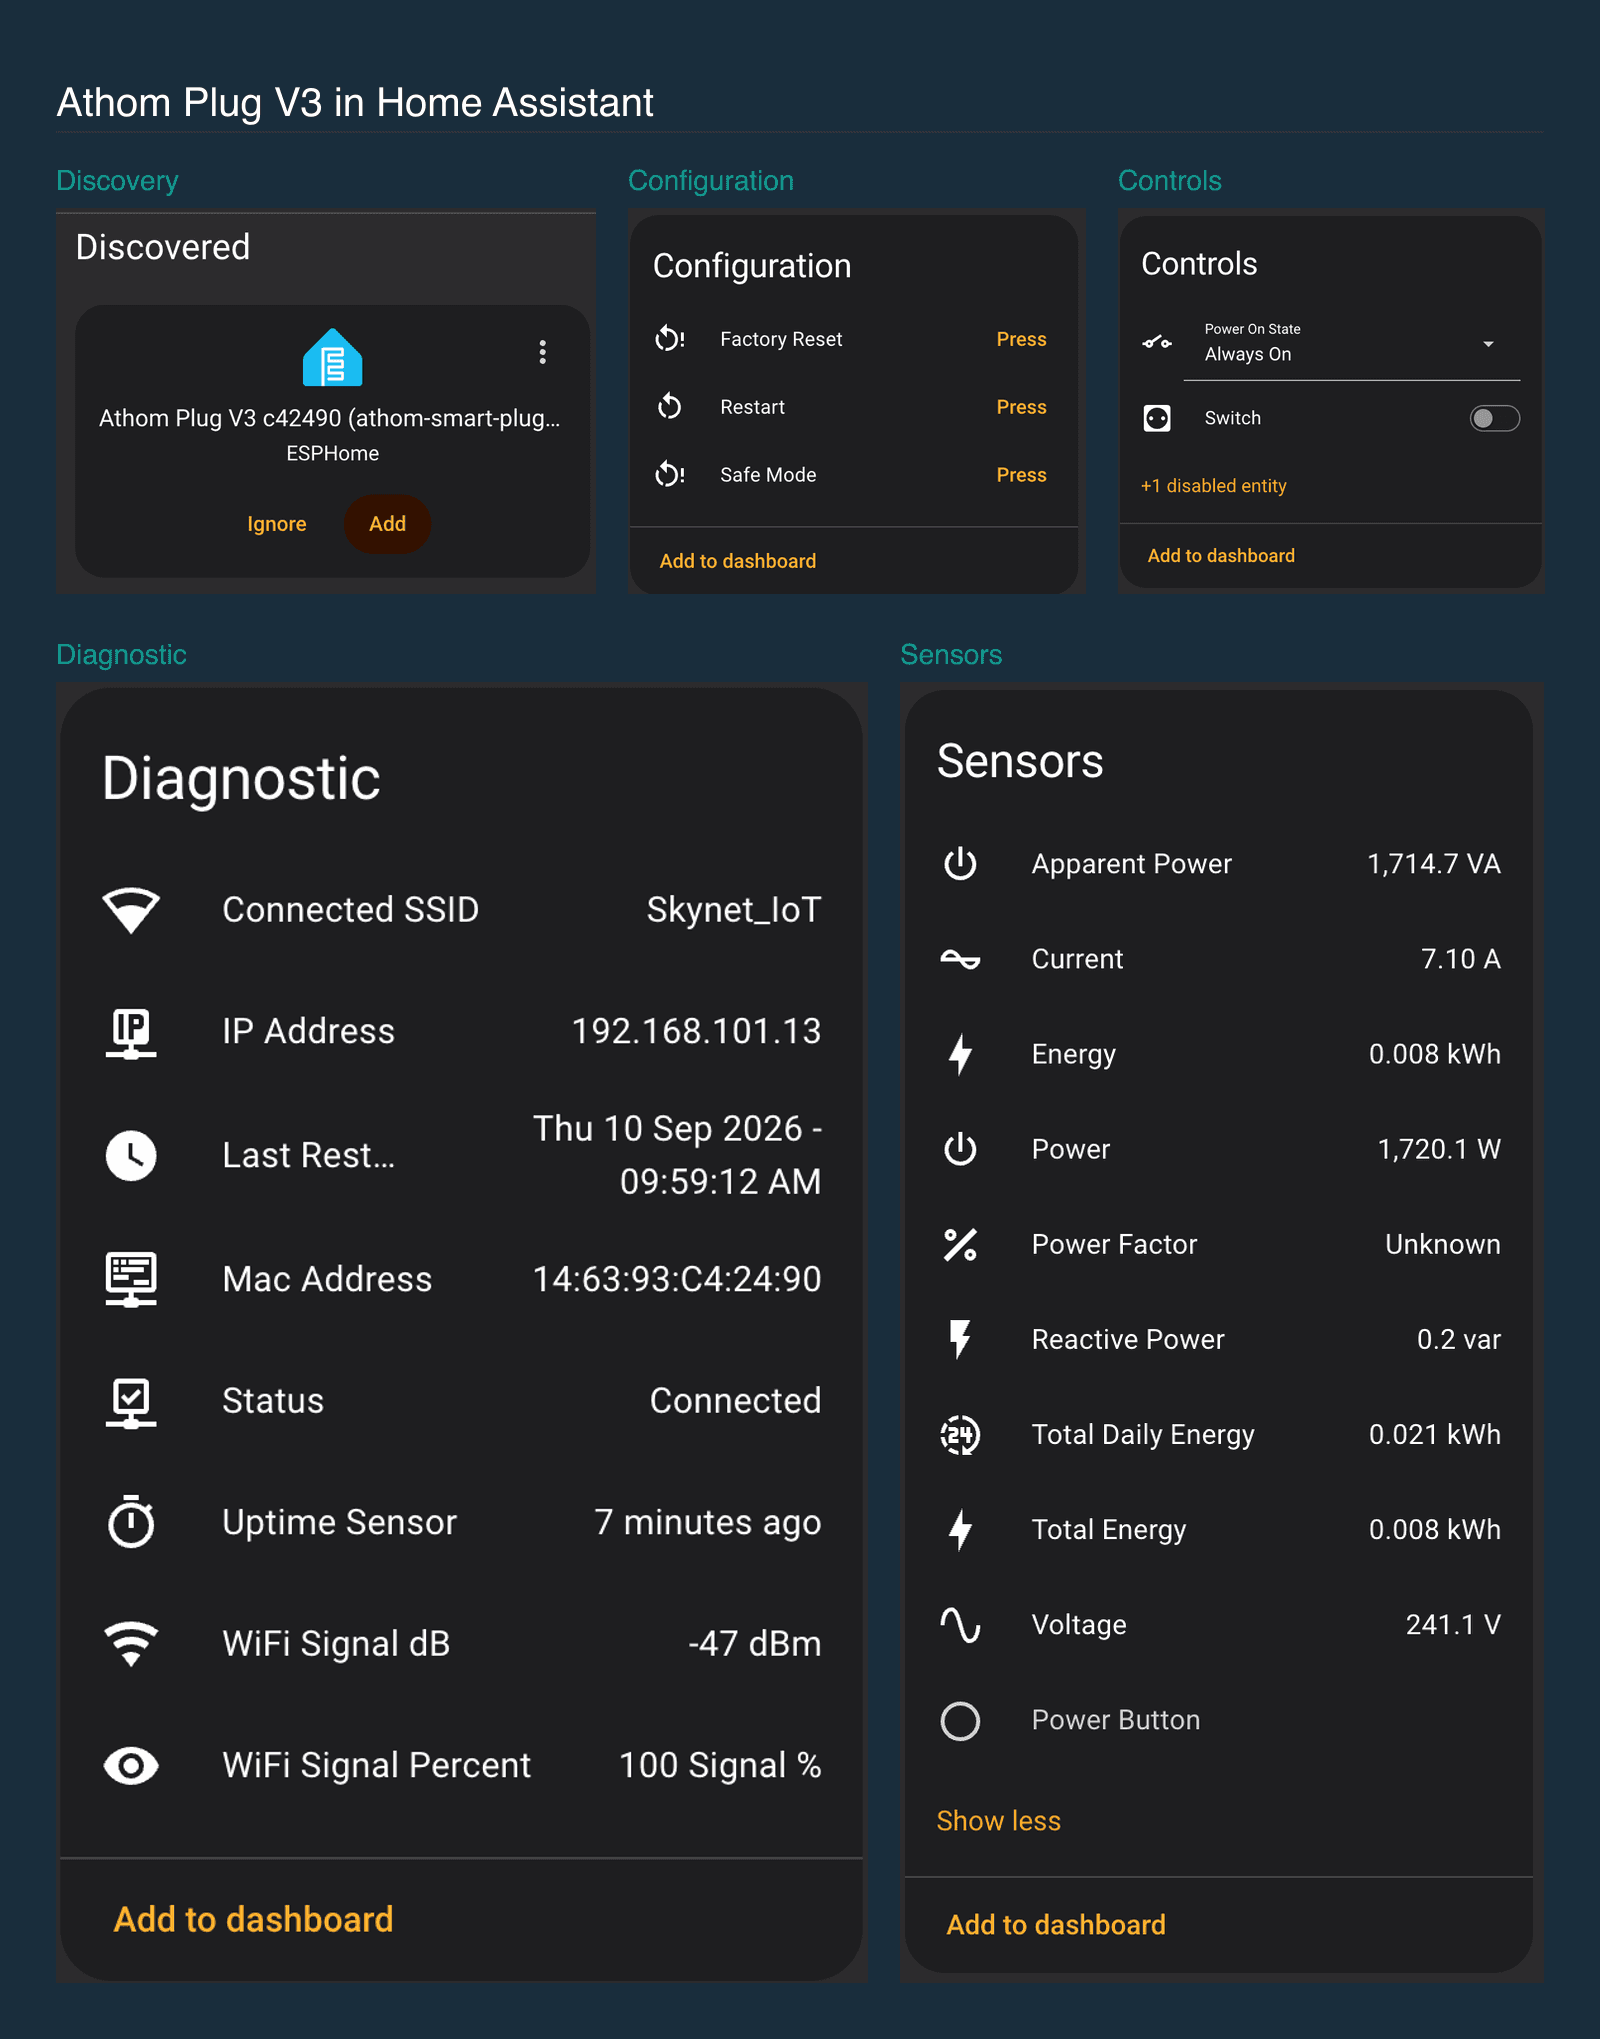Click the Mac Address network icon
Image resolution: width=1600 pixels, height=2039 pixels.
coord(131,1279)
